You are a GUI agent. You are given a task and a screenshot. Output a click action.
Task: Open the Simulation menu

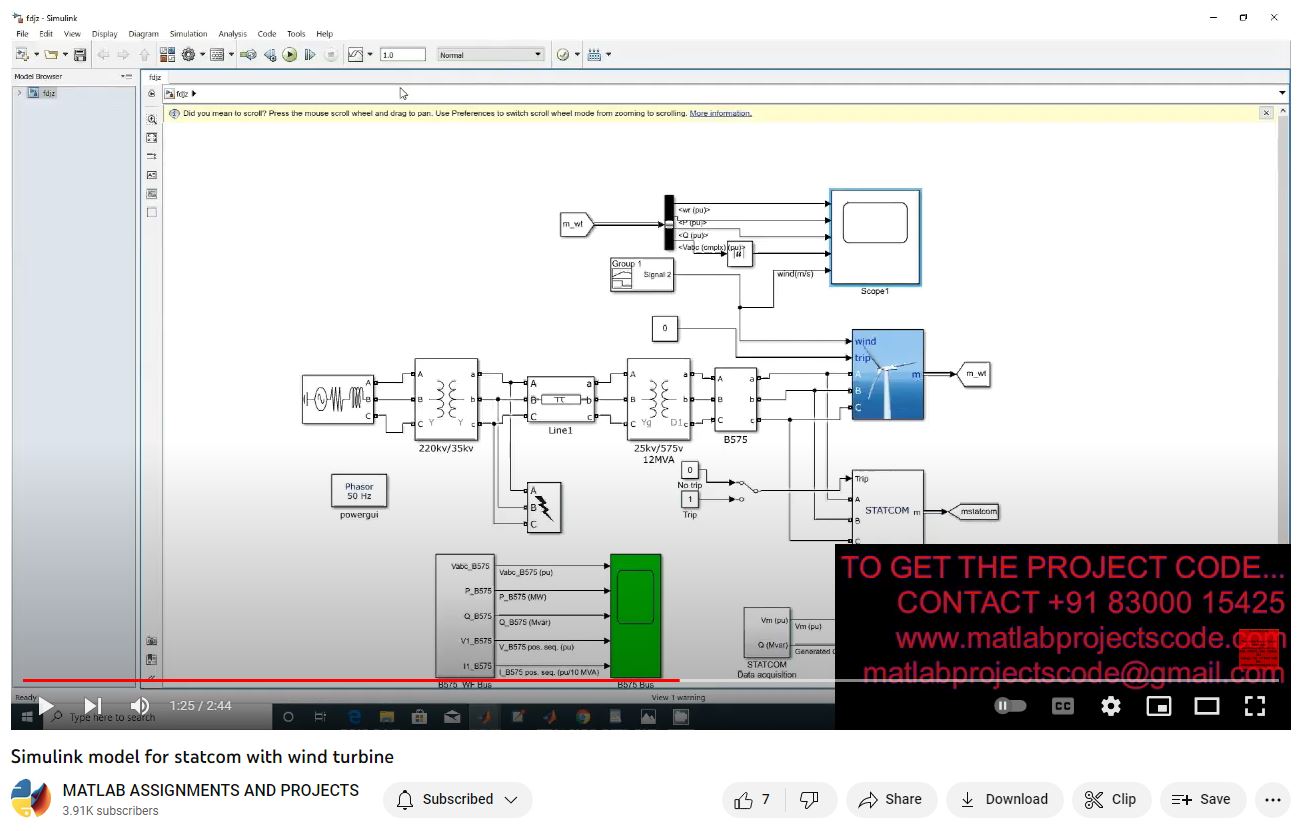tap(188, 34)
